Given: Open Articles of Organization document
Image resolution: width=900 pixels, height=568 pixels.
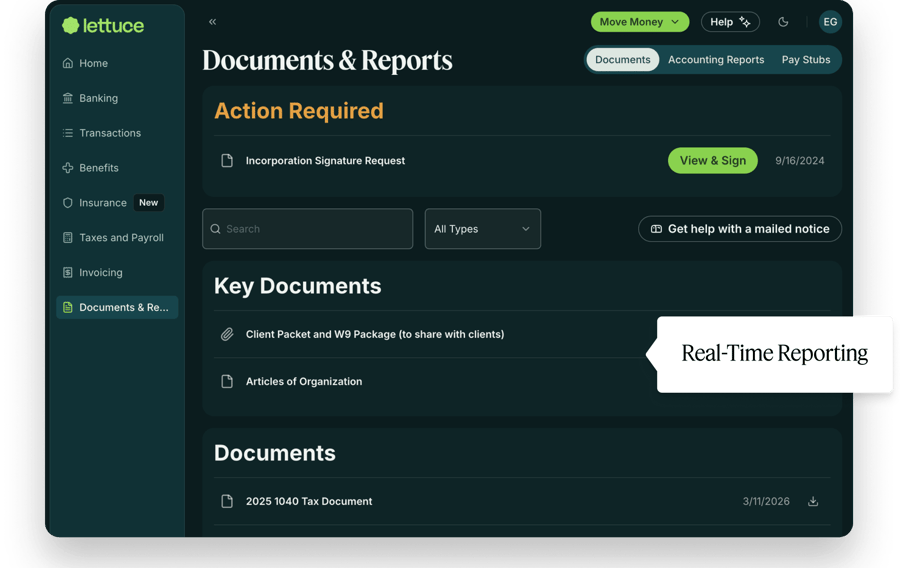Looking at the screenshot, I should (x=304, y=382).
